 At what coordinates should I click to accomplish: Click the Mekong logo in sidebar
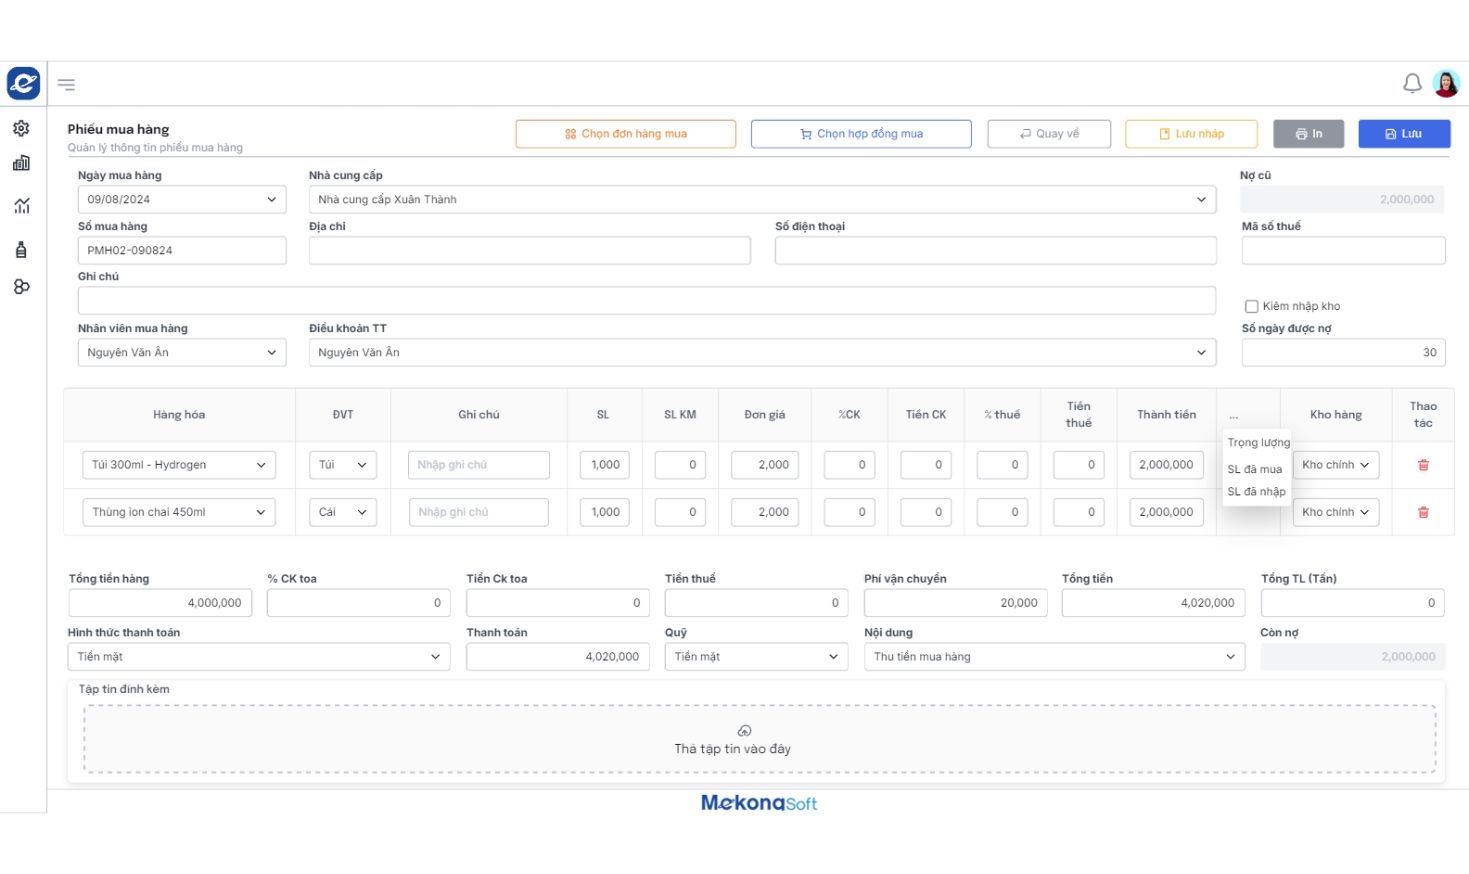point(23,83)
